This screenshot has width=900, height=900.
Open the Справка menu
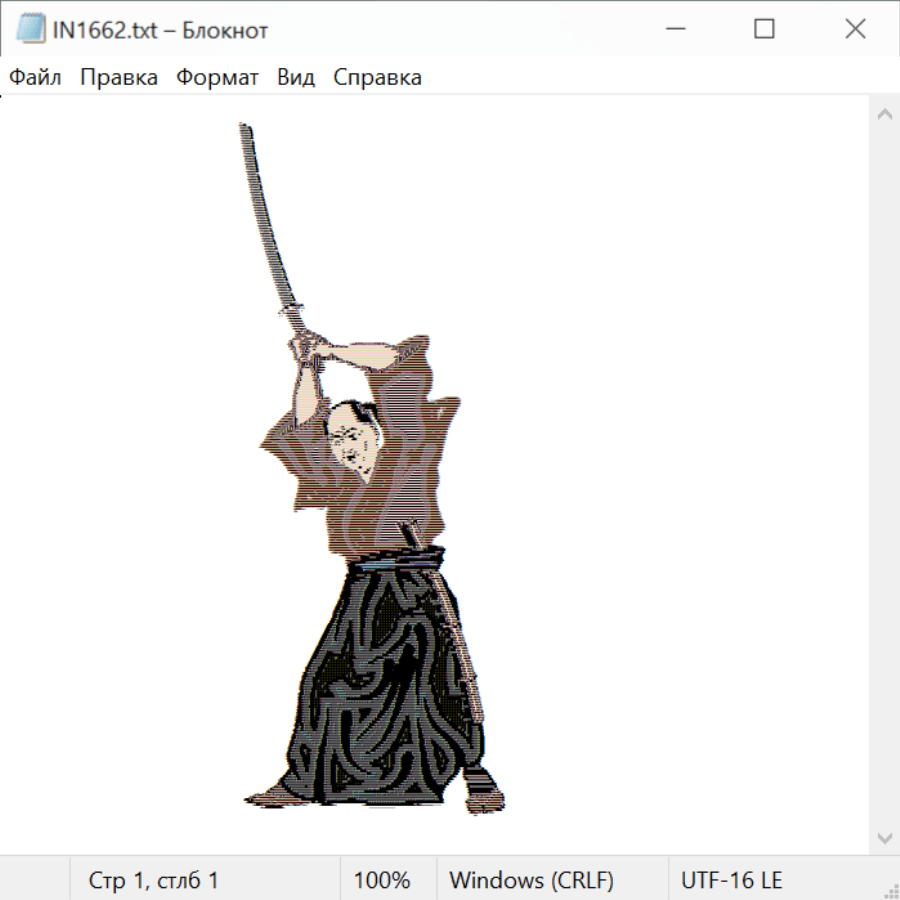pyautogui.click(x=377, y=78)
